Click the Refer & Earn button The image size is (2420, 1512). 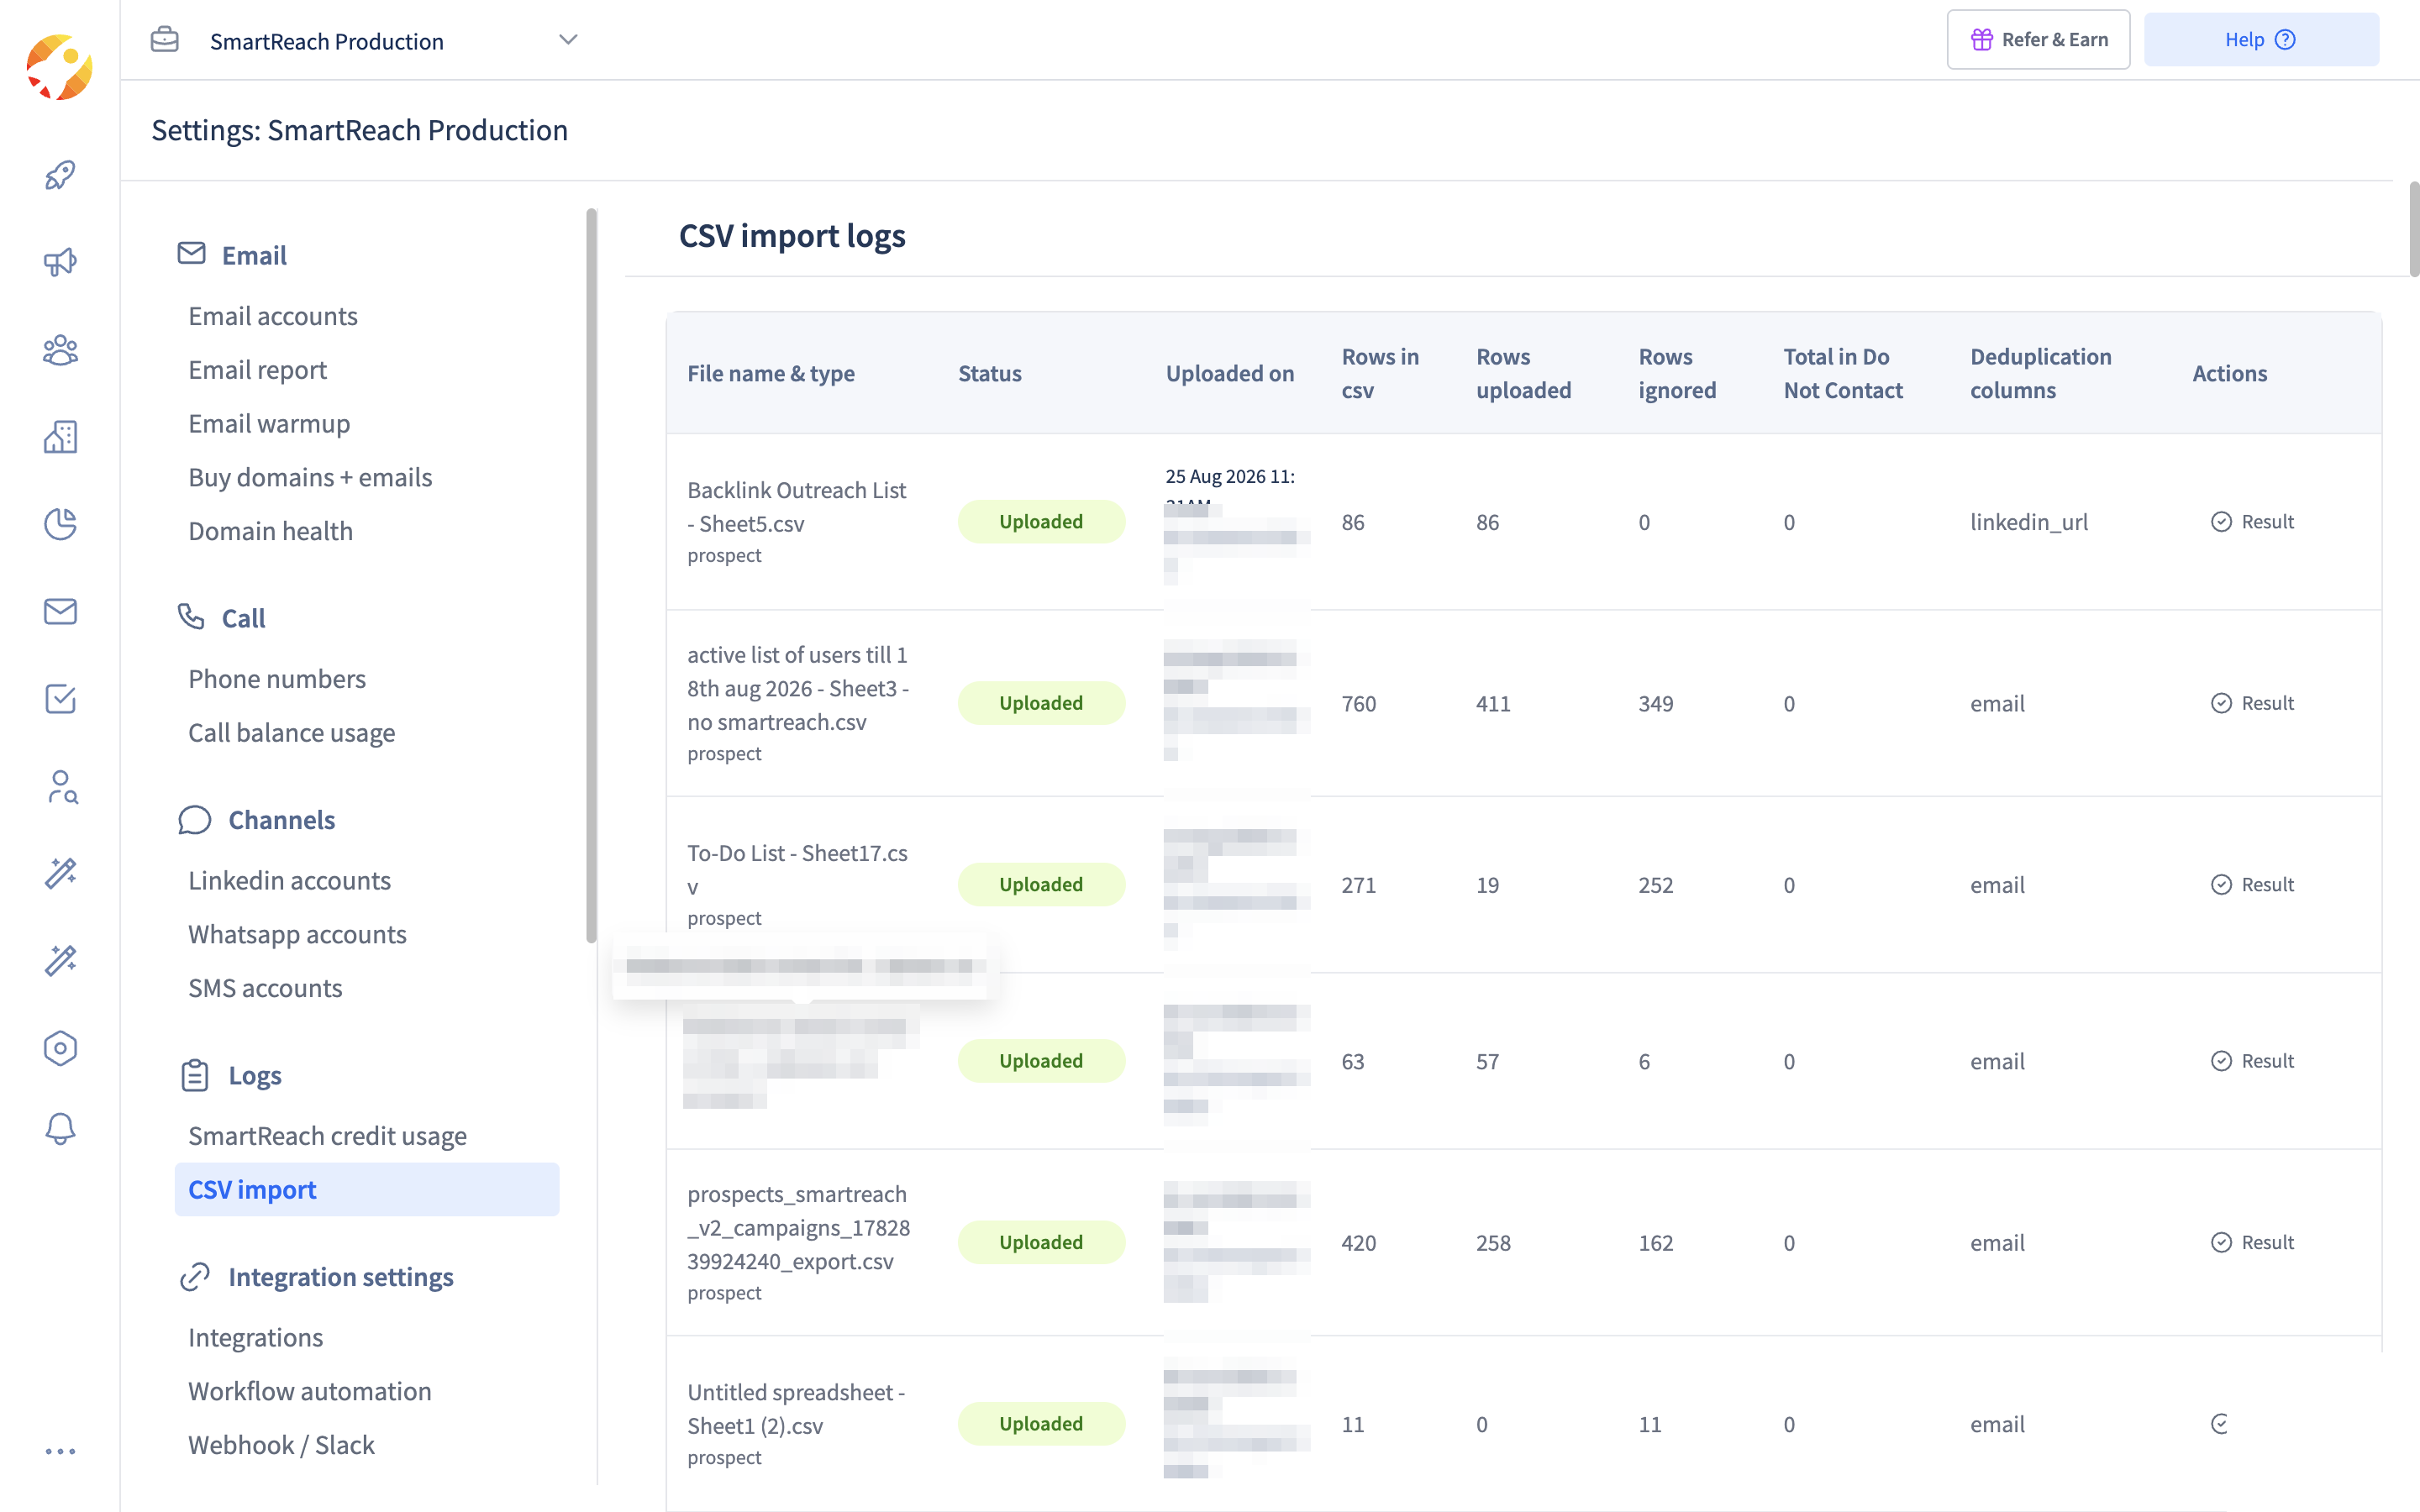(x=2038, y=40)
